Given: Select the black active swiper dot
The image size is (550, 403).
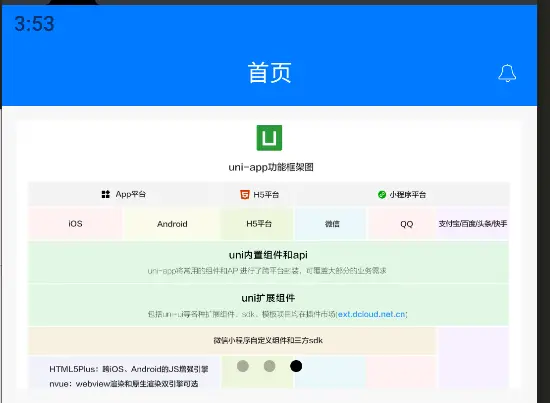Looking at the screenshot, I should click(x=296, y=366).
